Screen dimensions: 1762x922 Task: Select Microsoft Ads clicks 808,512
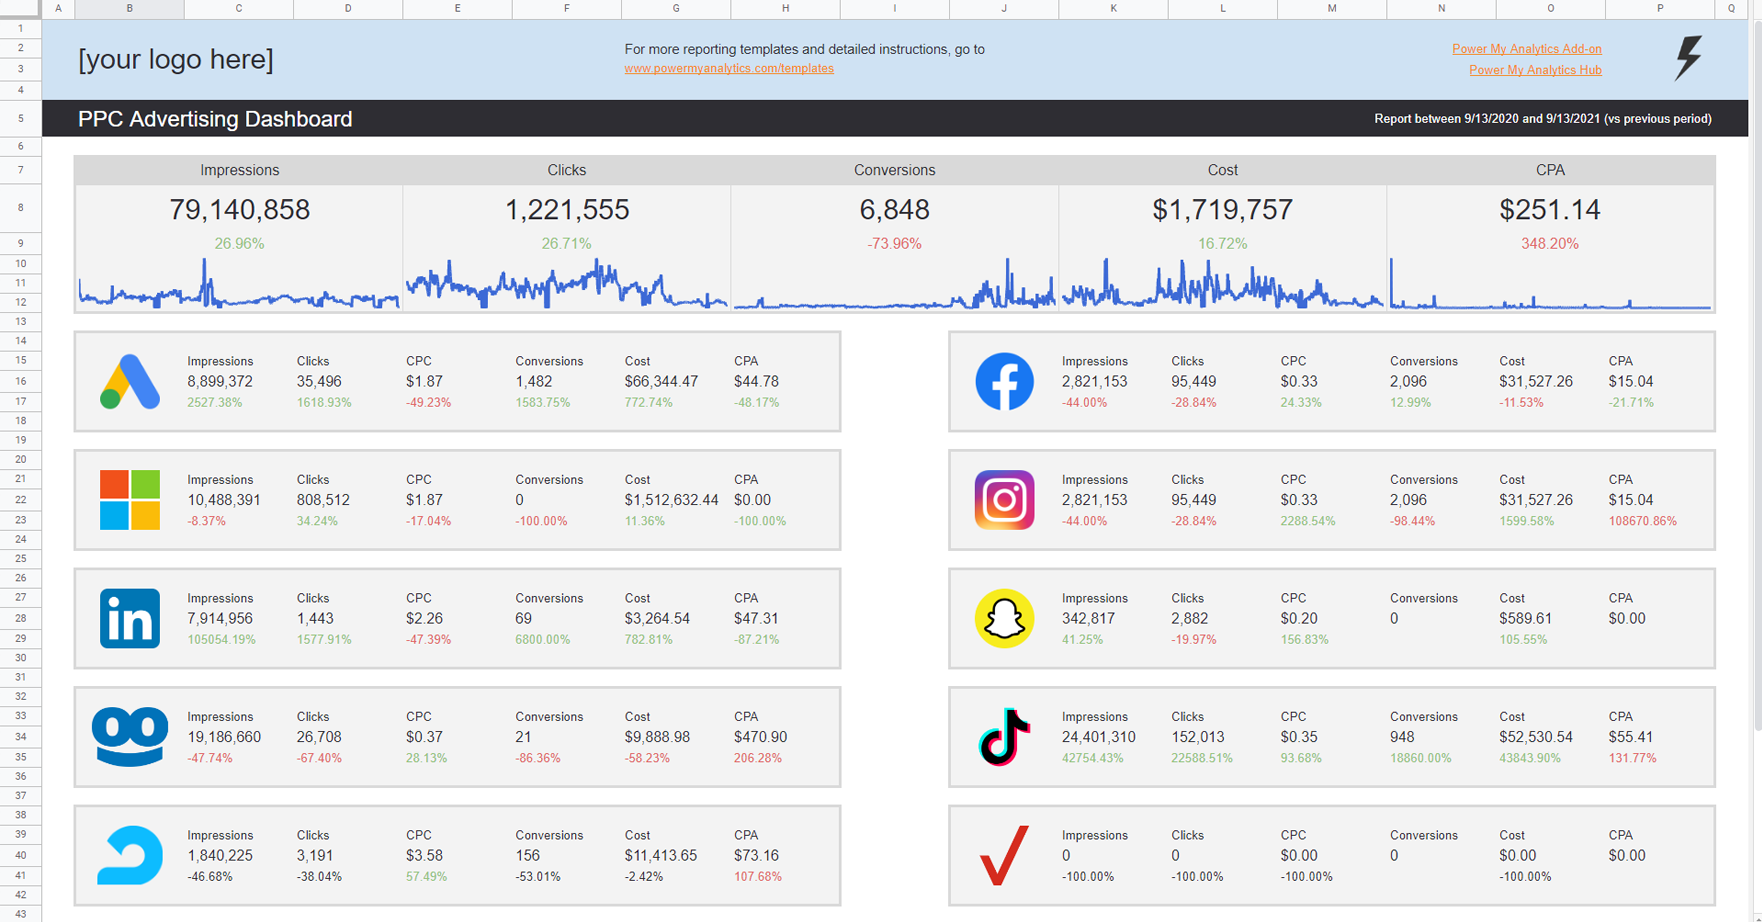tap(323, 500)
